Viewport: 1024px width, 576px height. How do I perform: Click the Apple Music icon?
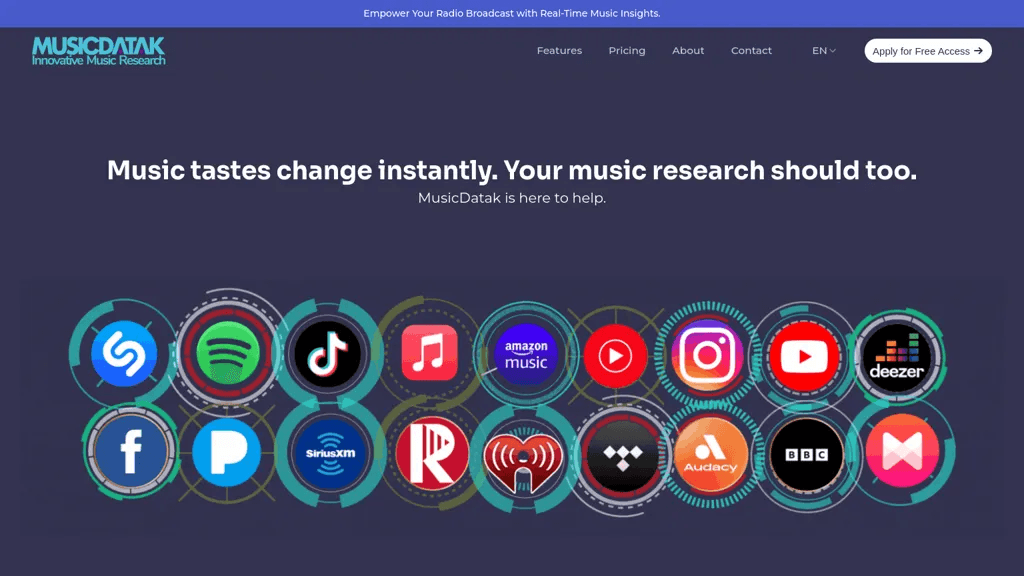430,353
